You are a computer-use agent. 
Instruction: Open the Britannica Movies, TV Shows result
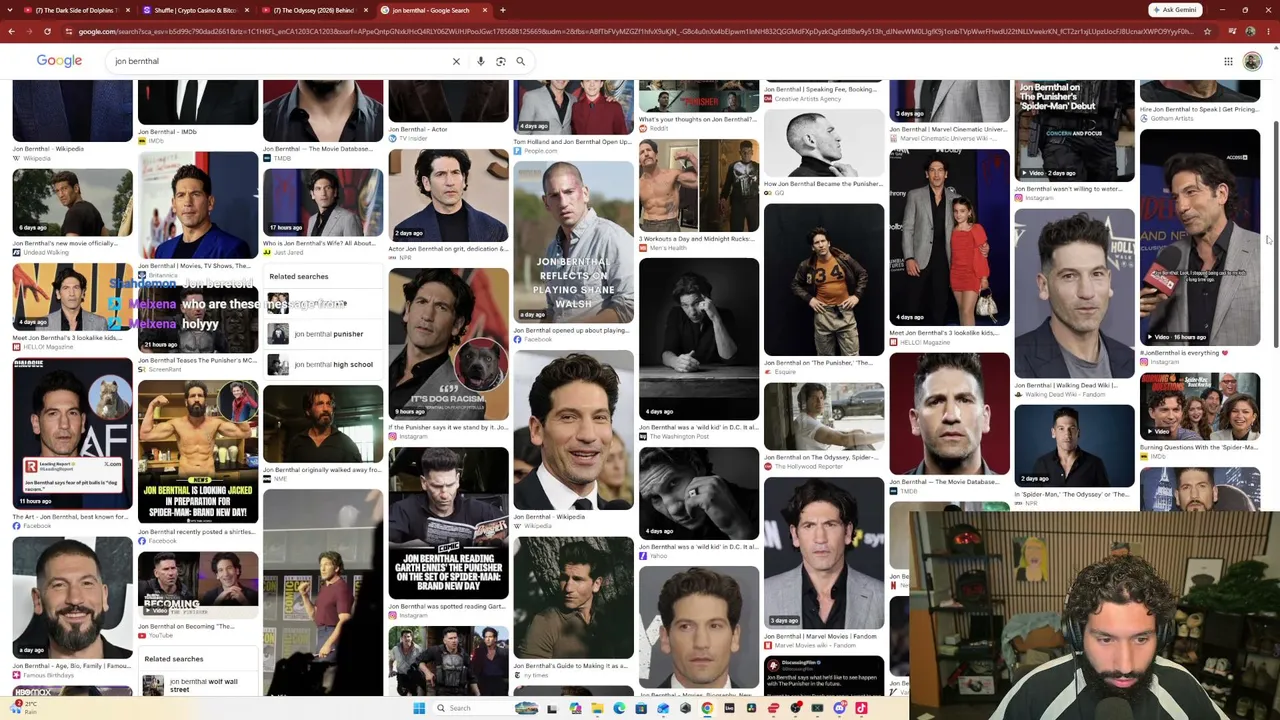coord(194,266)
